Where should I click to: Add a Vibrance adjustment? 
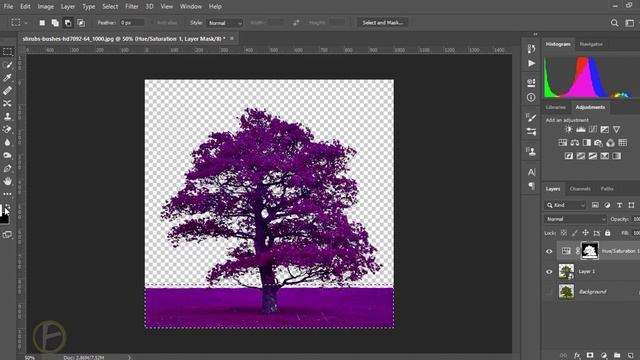pos(616,130)
